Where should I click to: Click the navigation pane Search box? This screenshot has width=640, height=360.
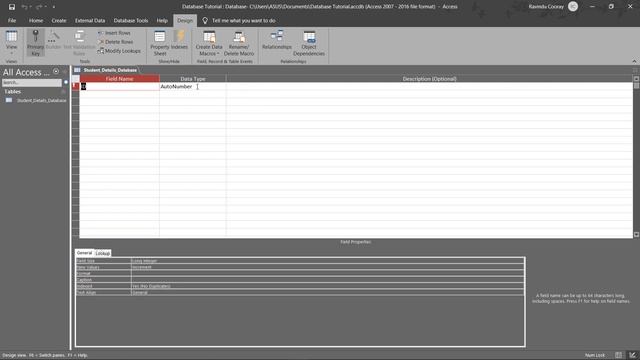pyautogui.click(x=31, y=82)
